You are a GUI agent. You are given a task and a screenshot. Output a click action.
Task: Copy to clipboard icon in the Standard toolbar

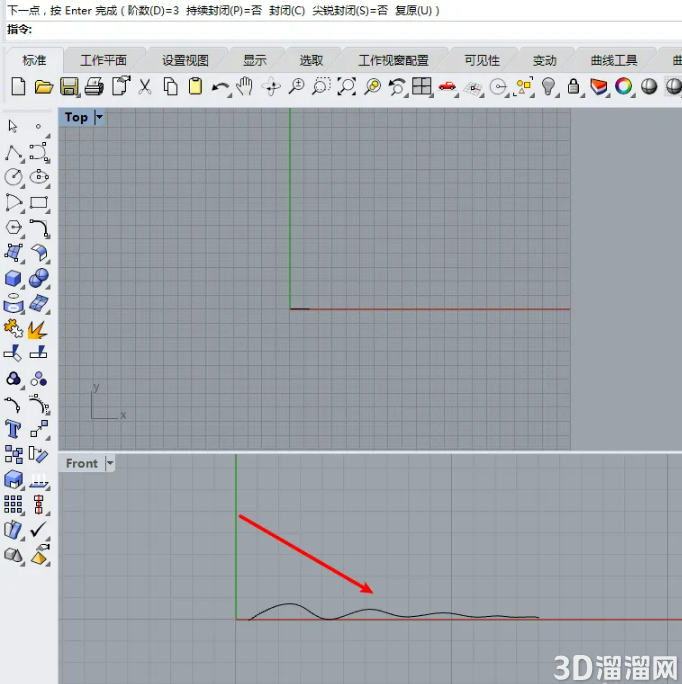coord(170,86)
